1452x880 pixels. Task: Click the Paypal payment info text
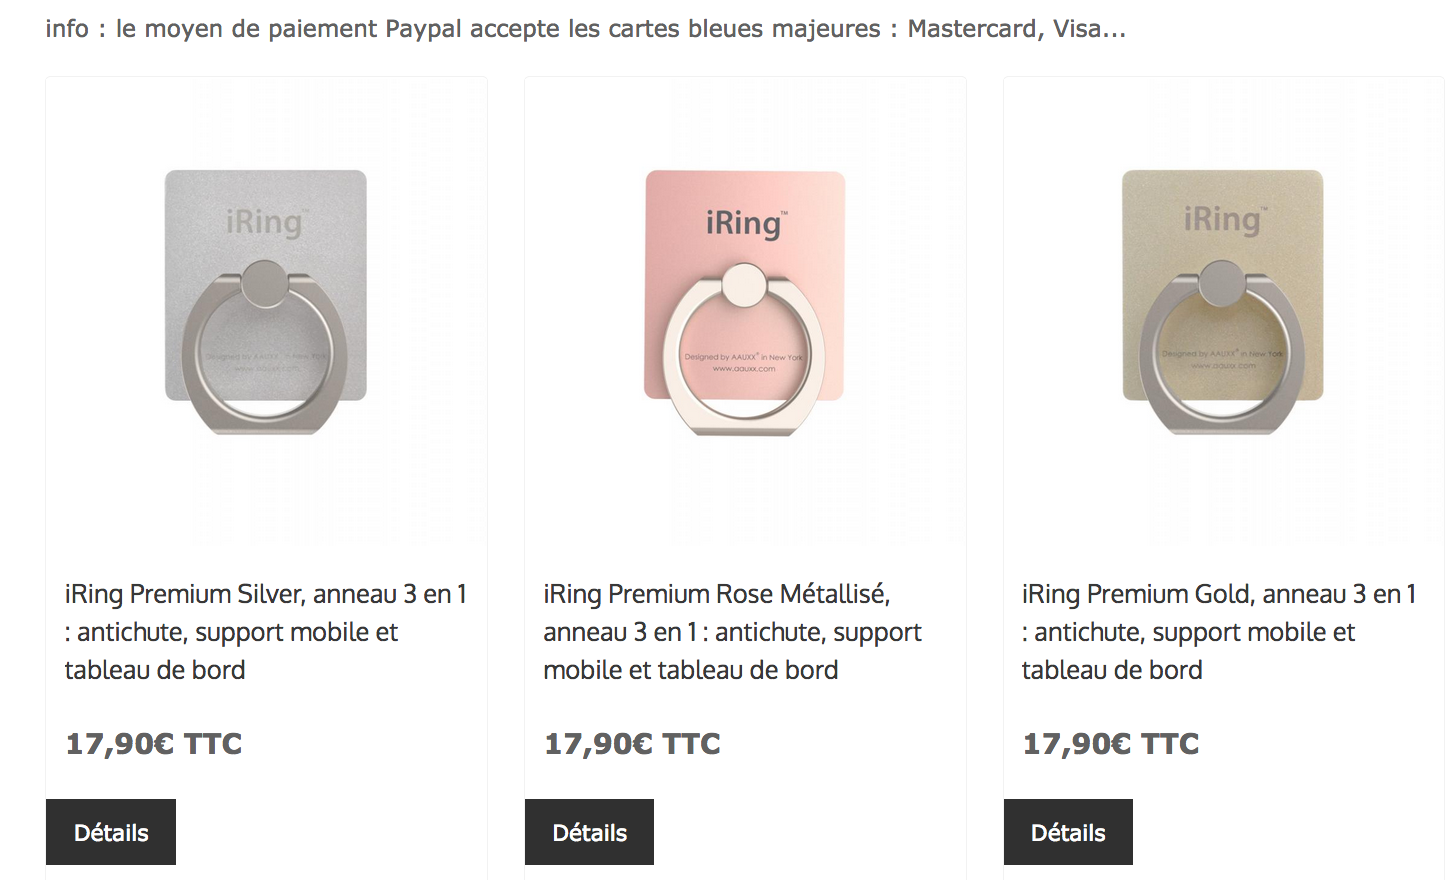585,29
